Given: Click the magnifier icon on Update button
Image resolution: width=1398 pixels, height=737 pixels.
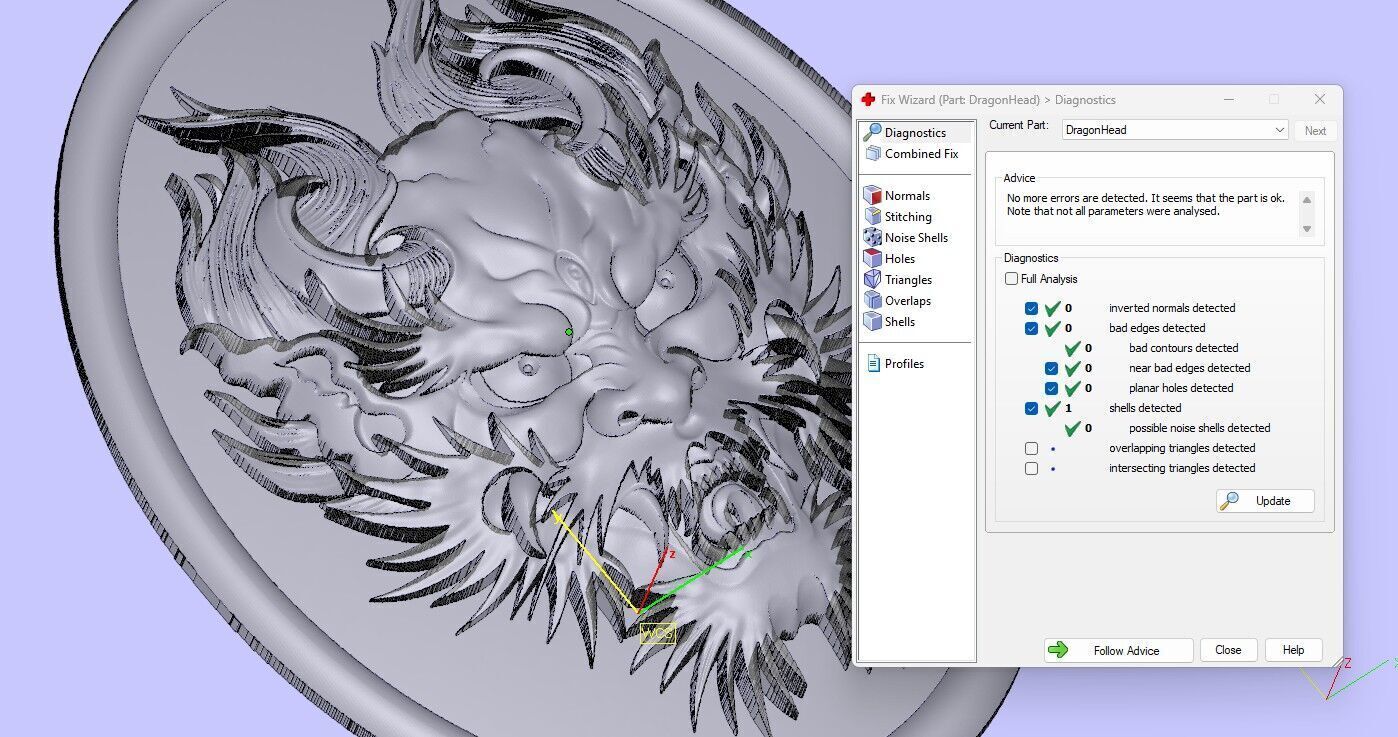Looking at the screenshot, I should tap(1230, 500).
